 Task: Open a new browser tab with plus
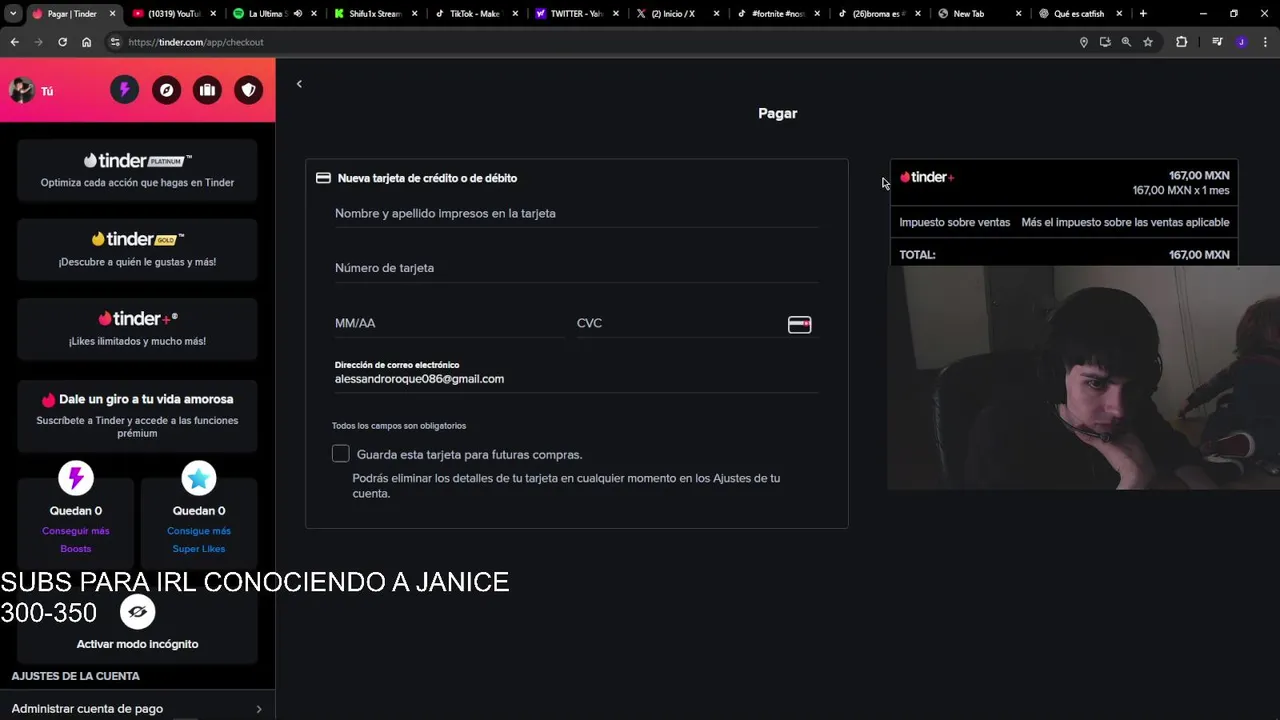(1143, 14)
